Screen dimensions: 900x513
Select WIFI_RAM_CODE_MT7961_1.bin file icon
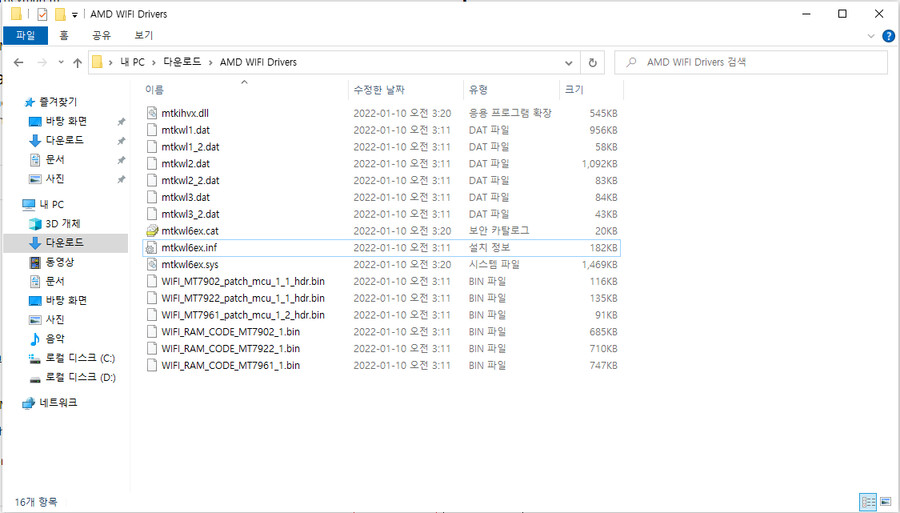pyautogui.click(x=152, y=366)
